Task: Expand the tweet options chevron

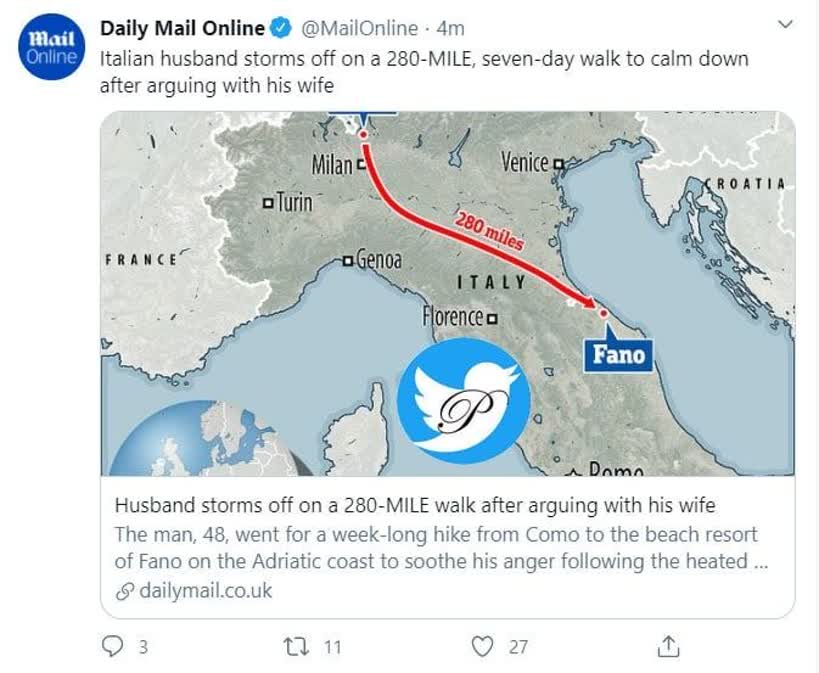Action: tap(786, 25)
